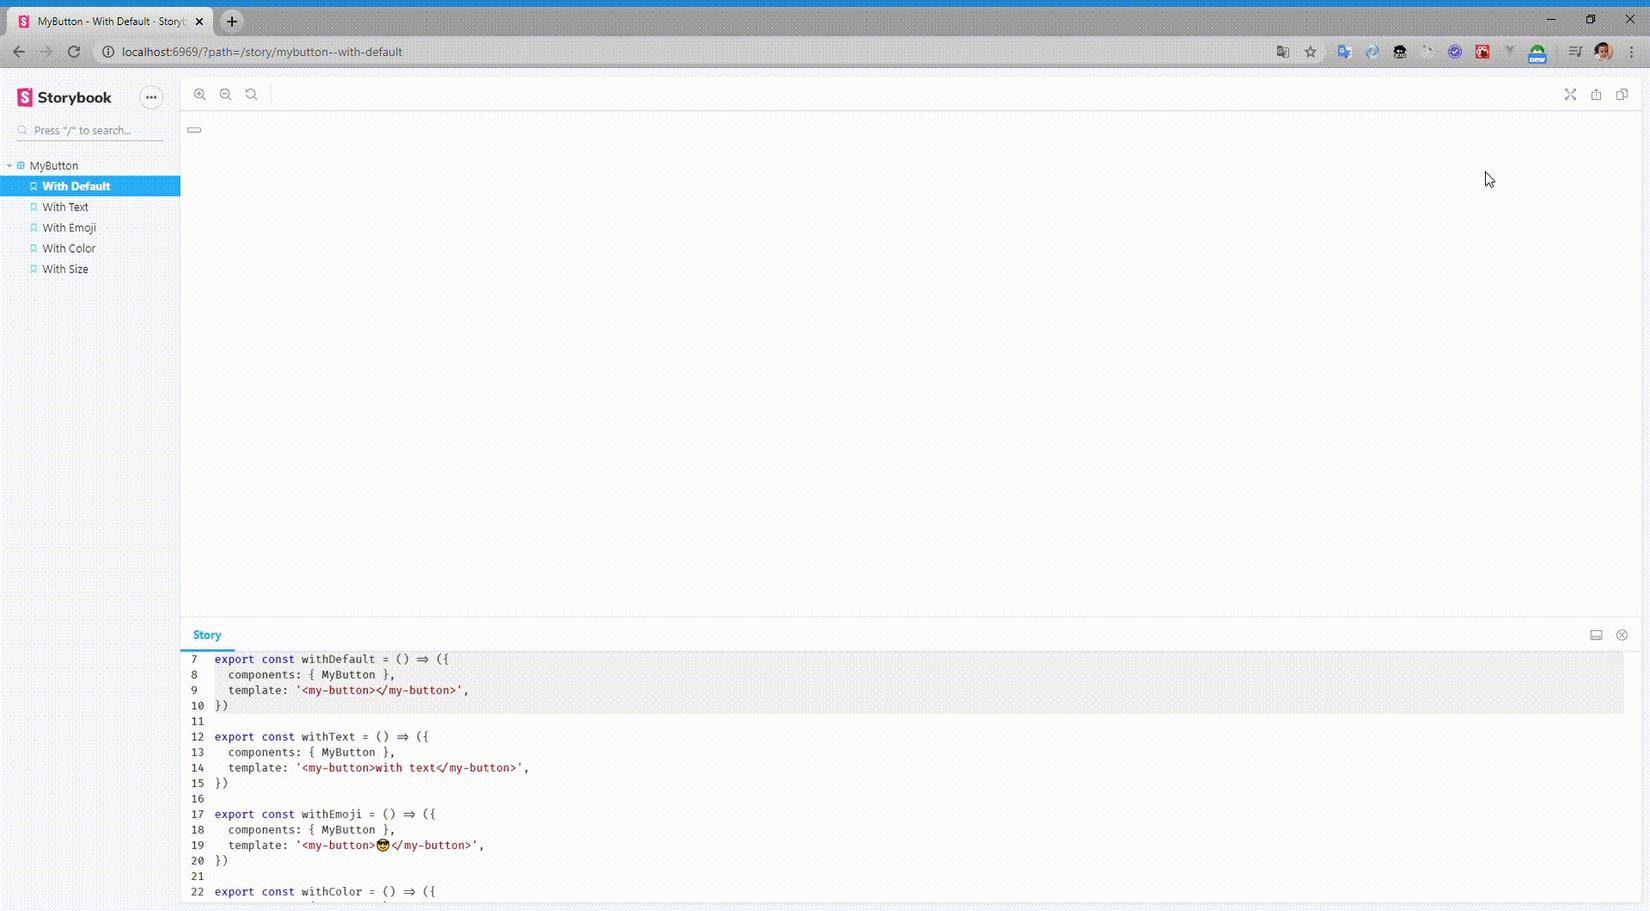The width and height of the screenshot is (1650, 911).
Task: Hide the addons panel
Action: click(1622, 635)
